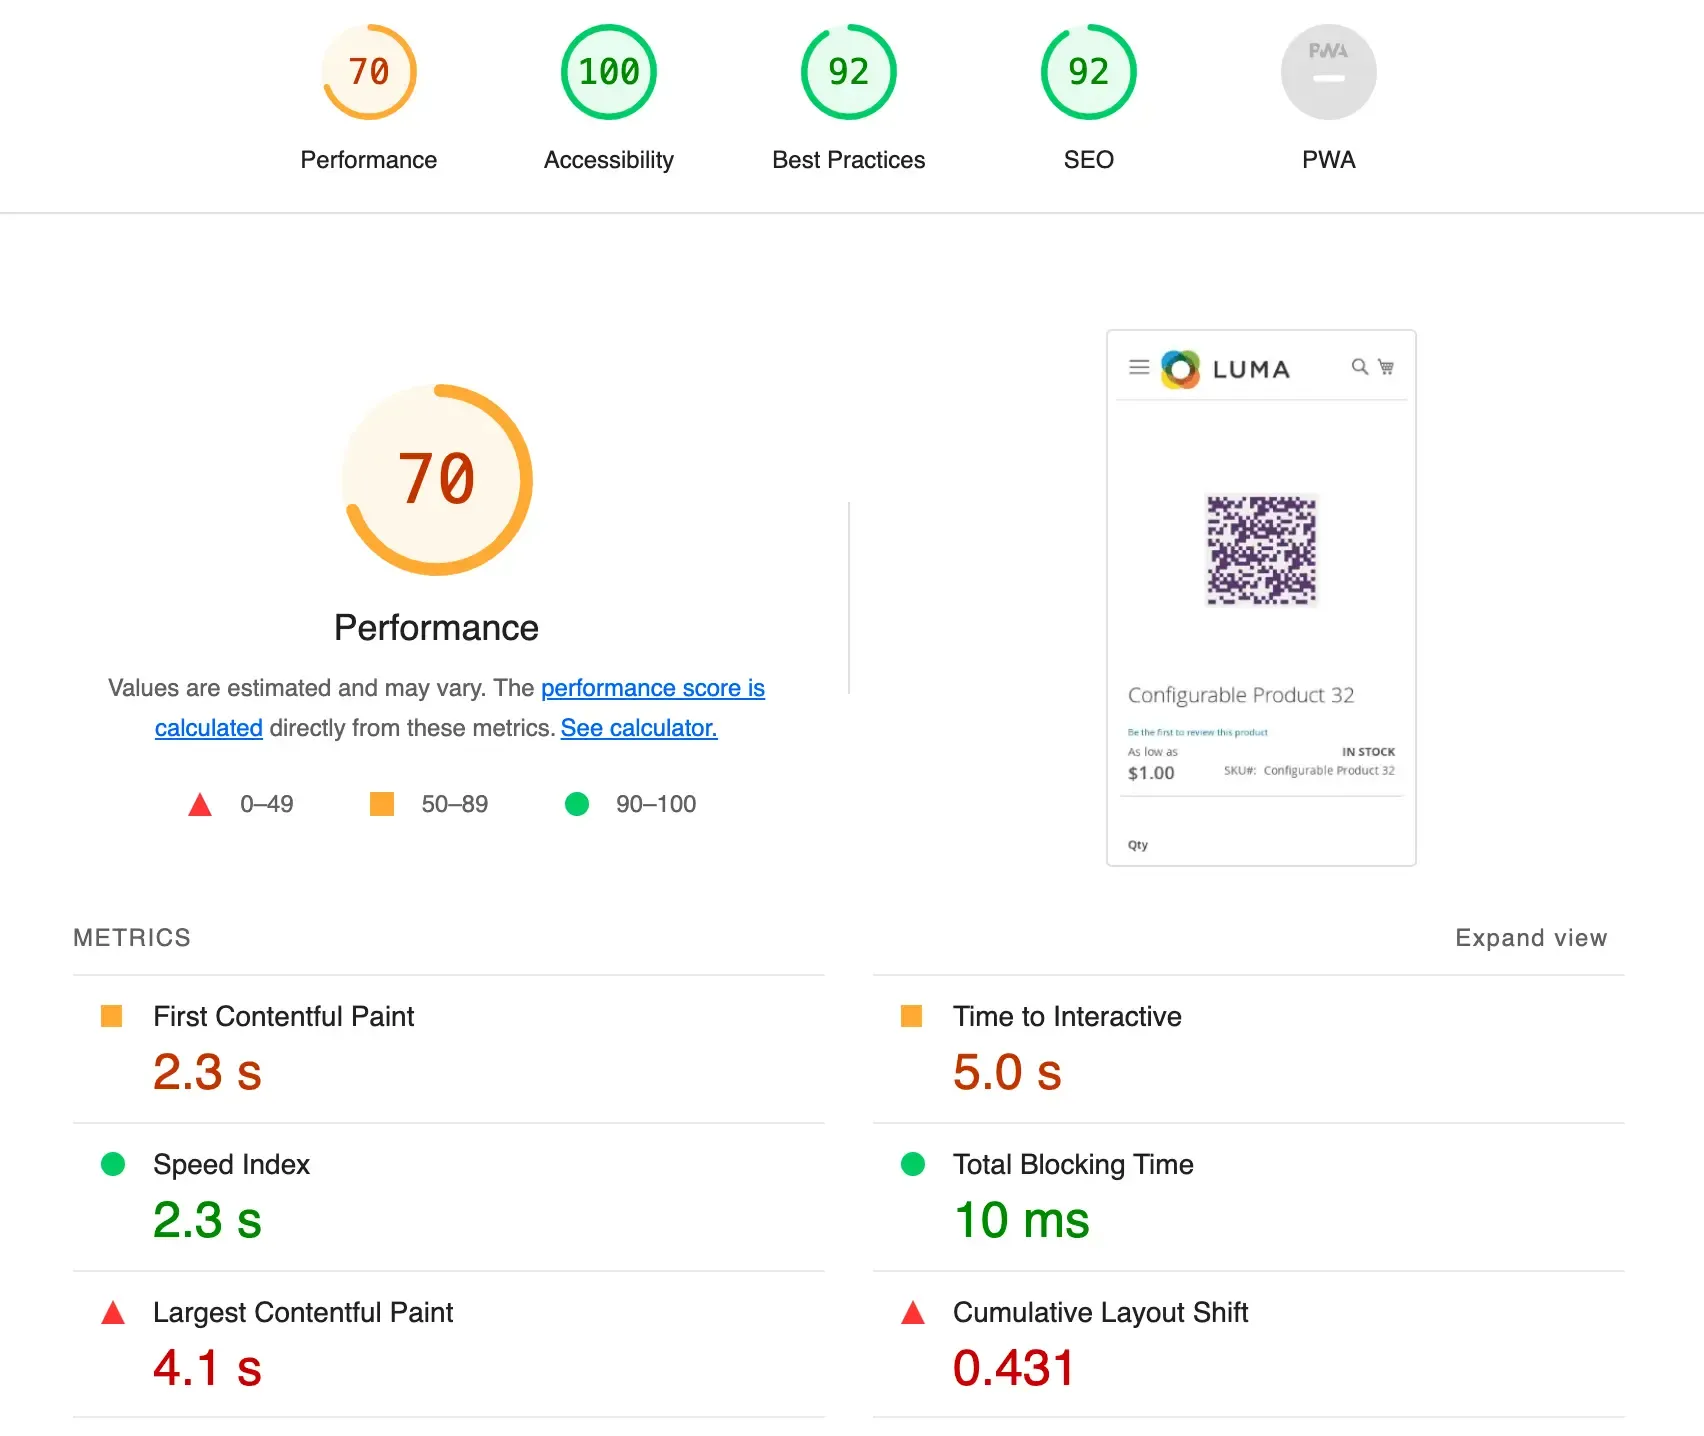Open the 'performance score is calculated' link
The width and height of the screenshot is (1704, 1436).
pyautogui.click(x=652, y=688)
